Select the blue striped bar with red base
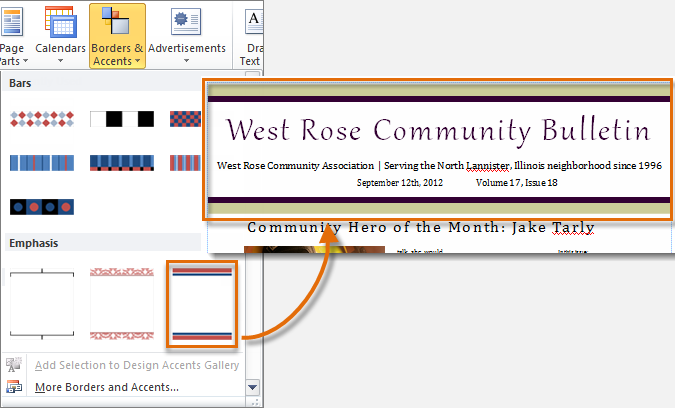Image resolution: width=675 pixels, height=408 pixels. coord(121,162)
